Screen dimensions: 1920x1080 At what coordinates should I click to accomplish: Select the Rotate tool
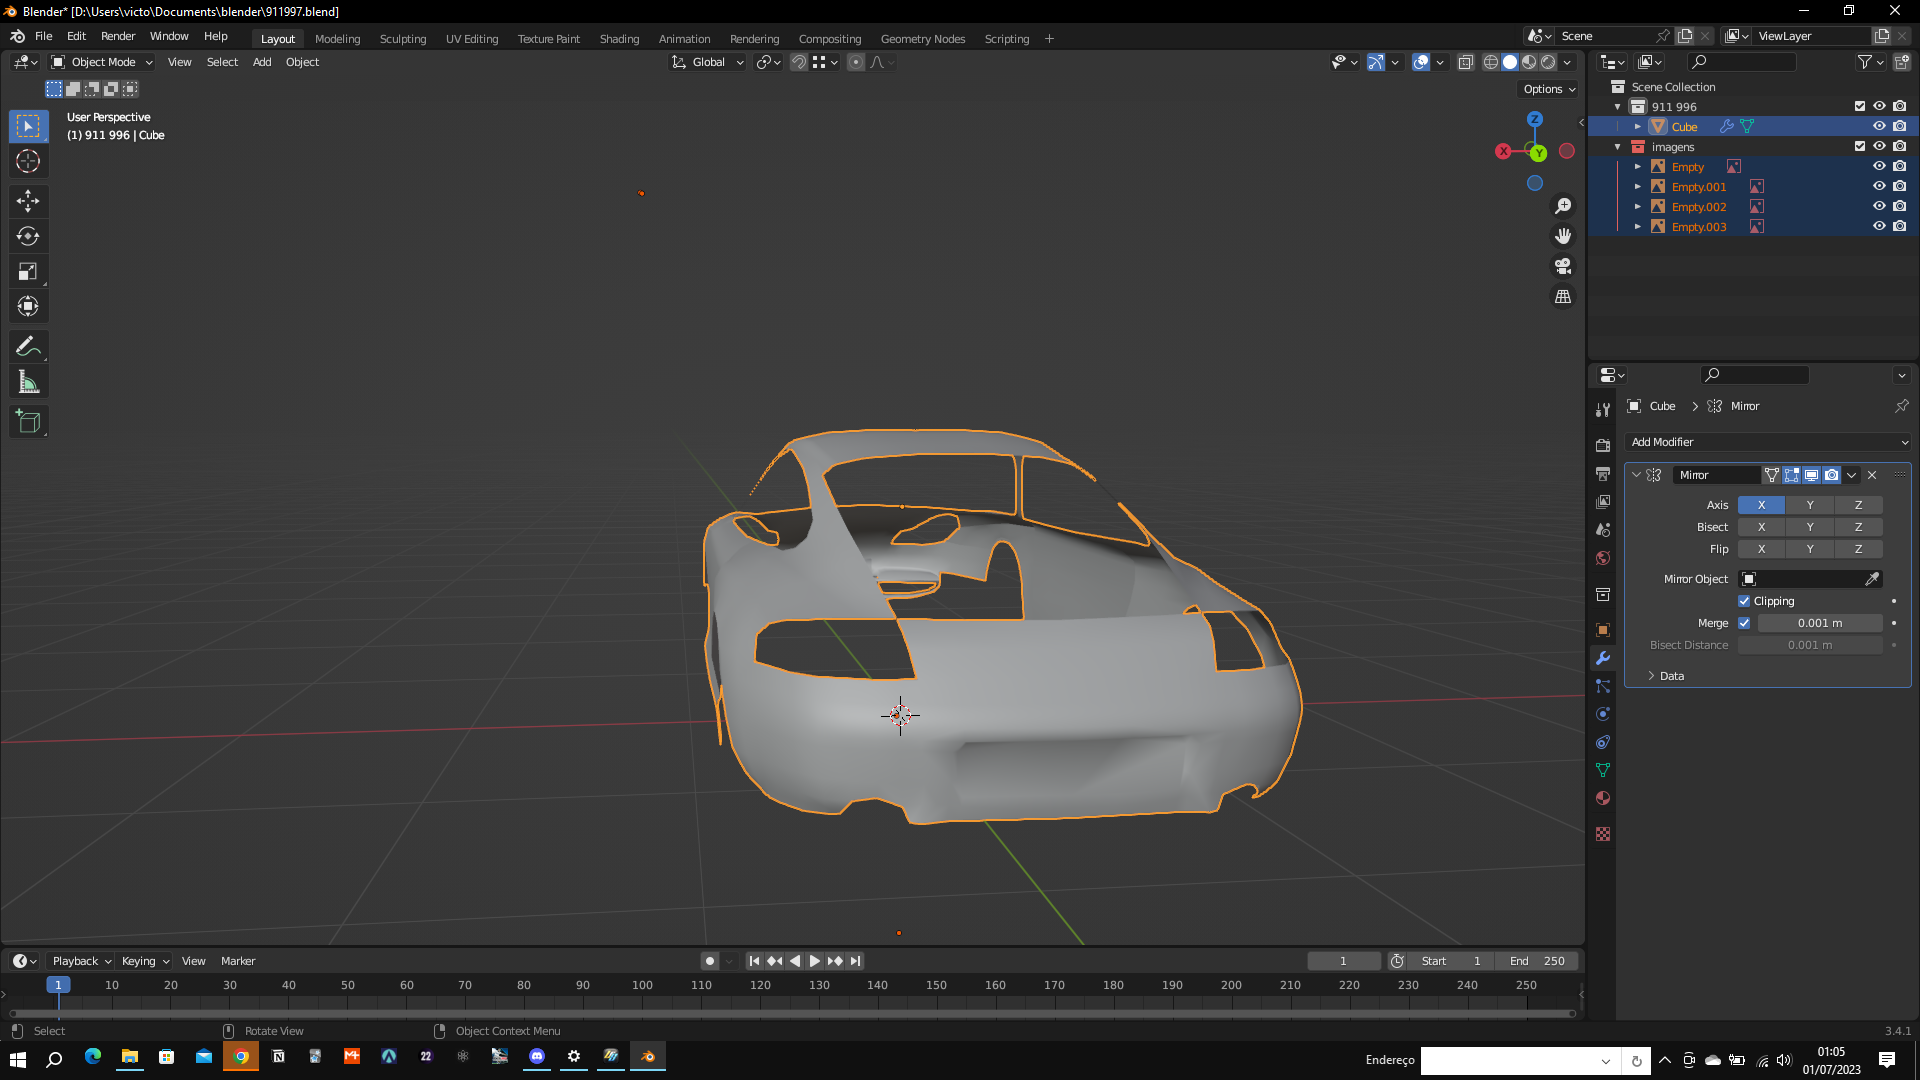point(28,236)
